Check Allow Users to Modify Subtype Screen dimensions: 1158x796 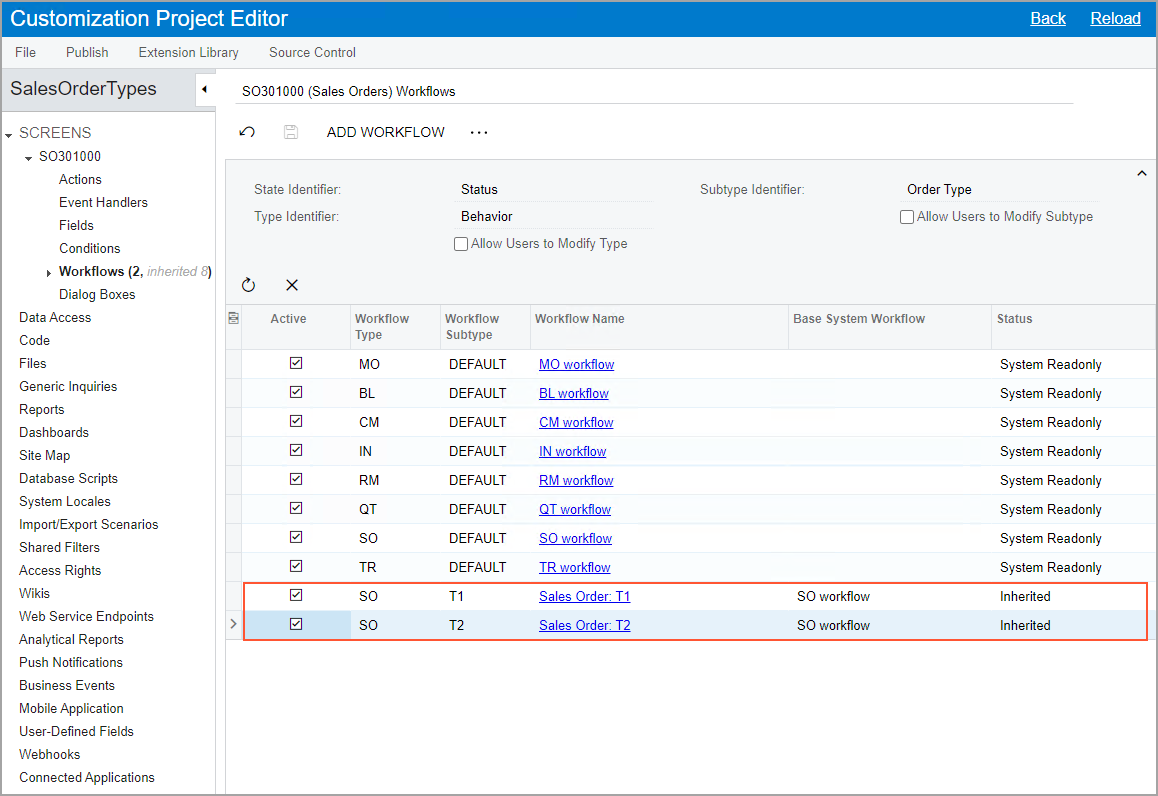pos(907,217)
